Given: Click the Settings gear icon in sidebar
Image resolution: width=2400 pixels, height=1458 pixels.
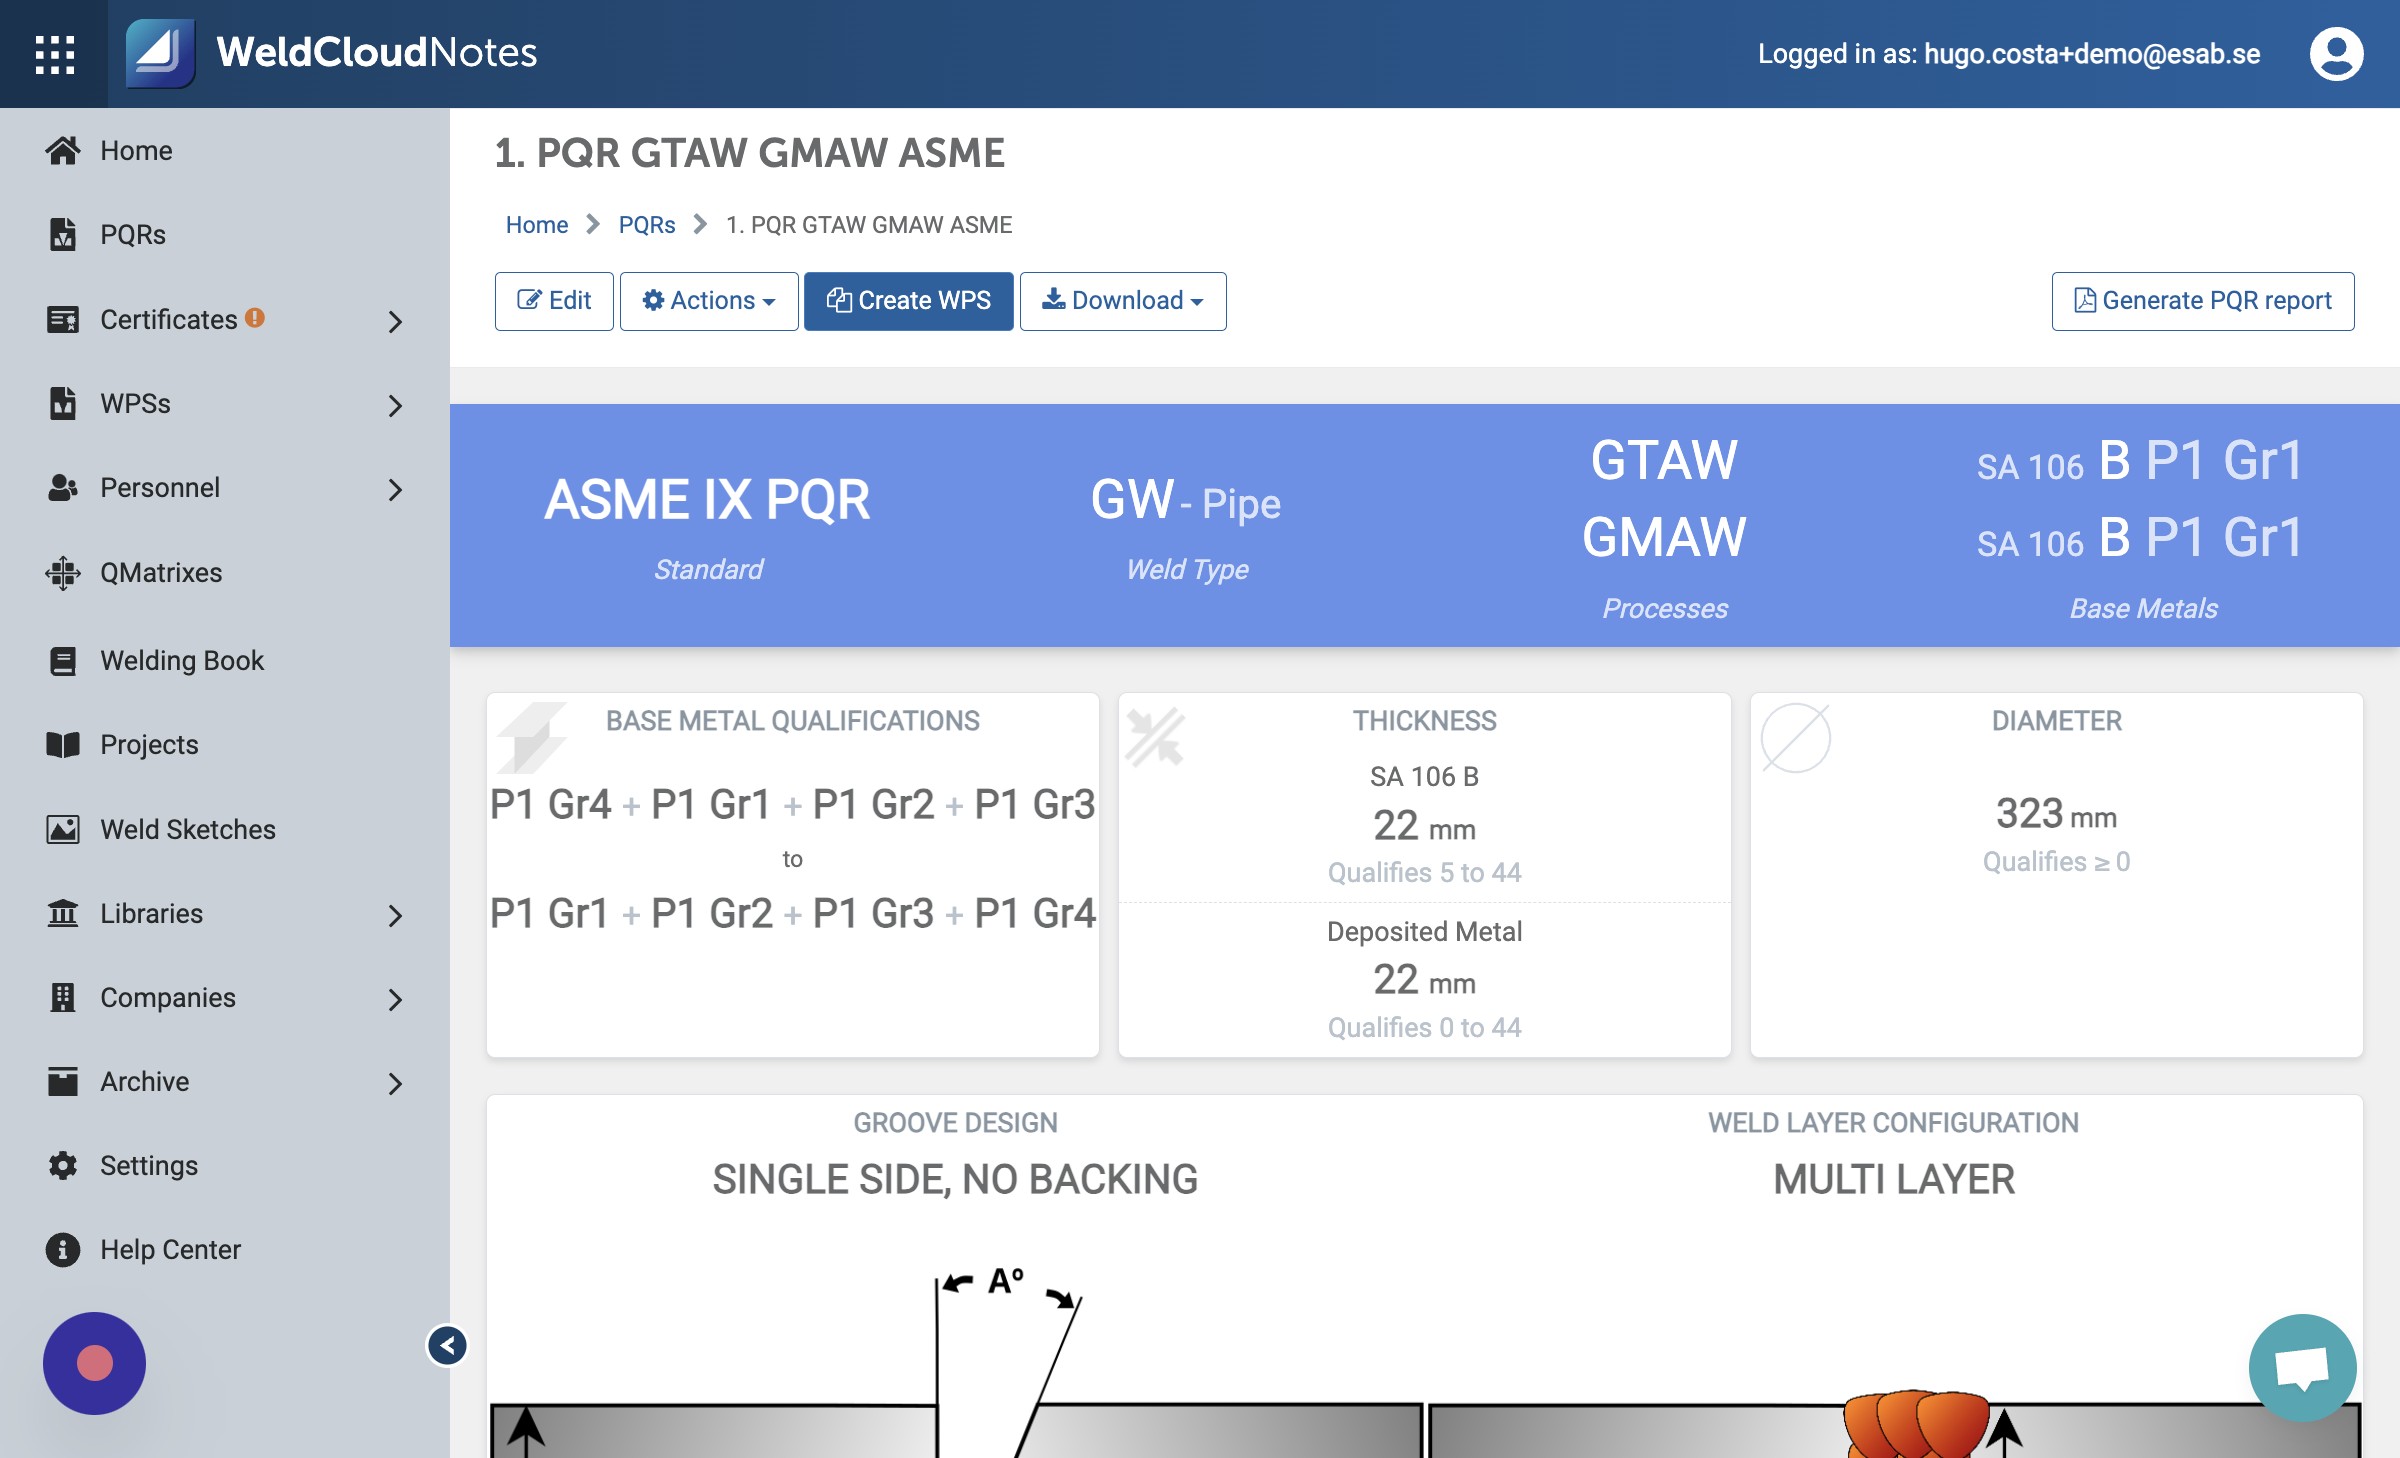Looking at the screenshot, I should [x=62, y=1166].
